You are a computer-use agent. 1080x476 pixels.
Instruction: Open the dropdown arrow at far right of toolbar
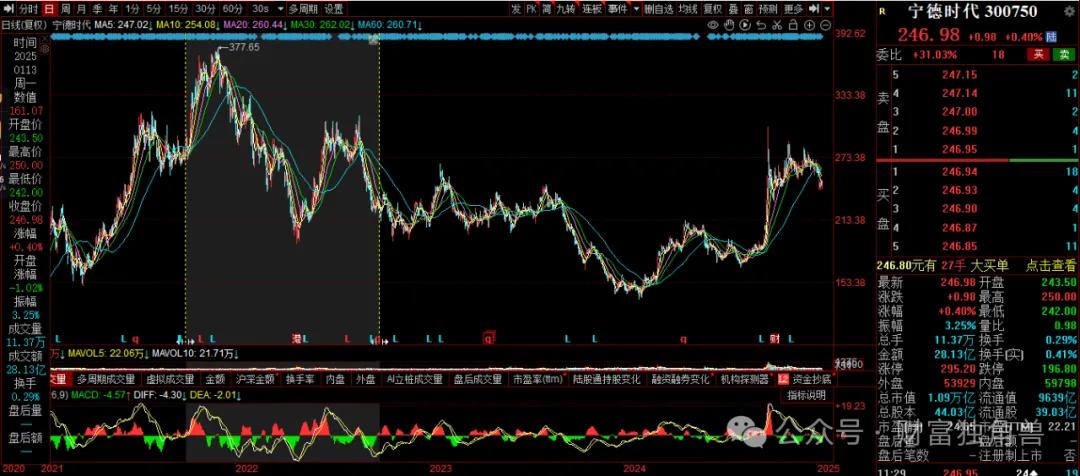827,9
